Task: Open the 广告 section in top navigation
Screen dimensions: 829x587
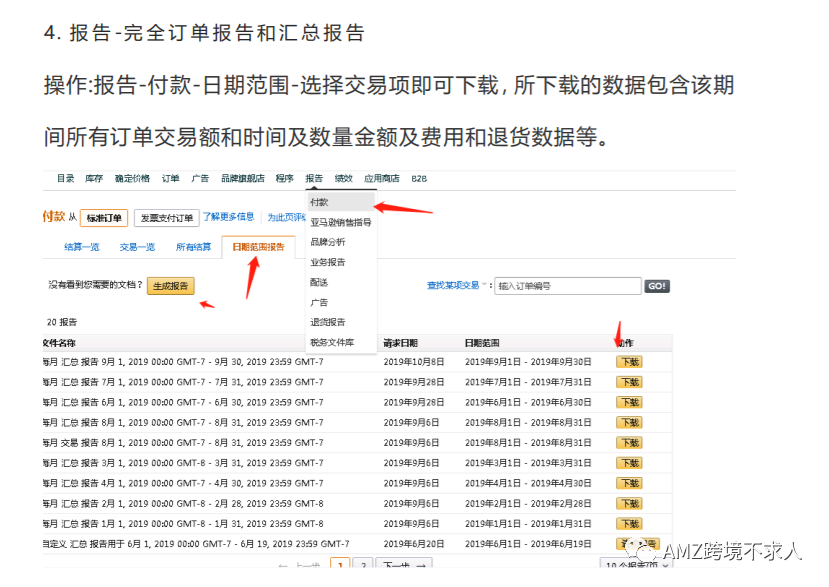Action: coord(198,178)
